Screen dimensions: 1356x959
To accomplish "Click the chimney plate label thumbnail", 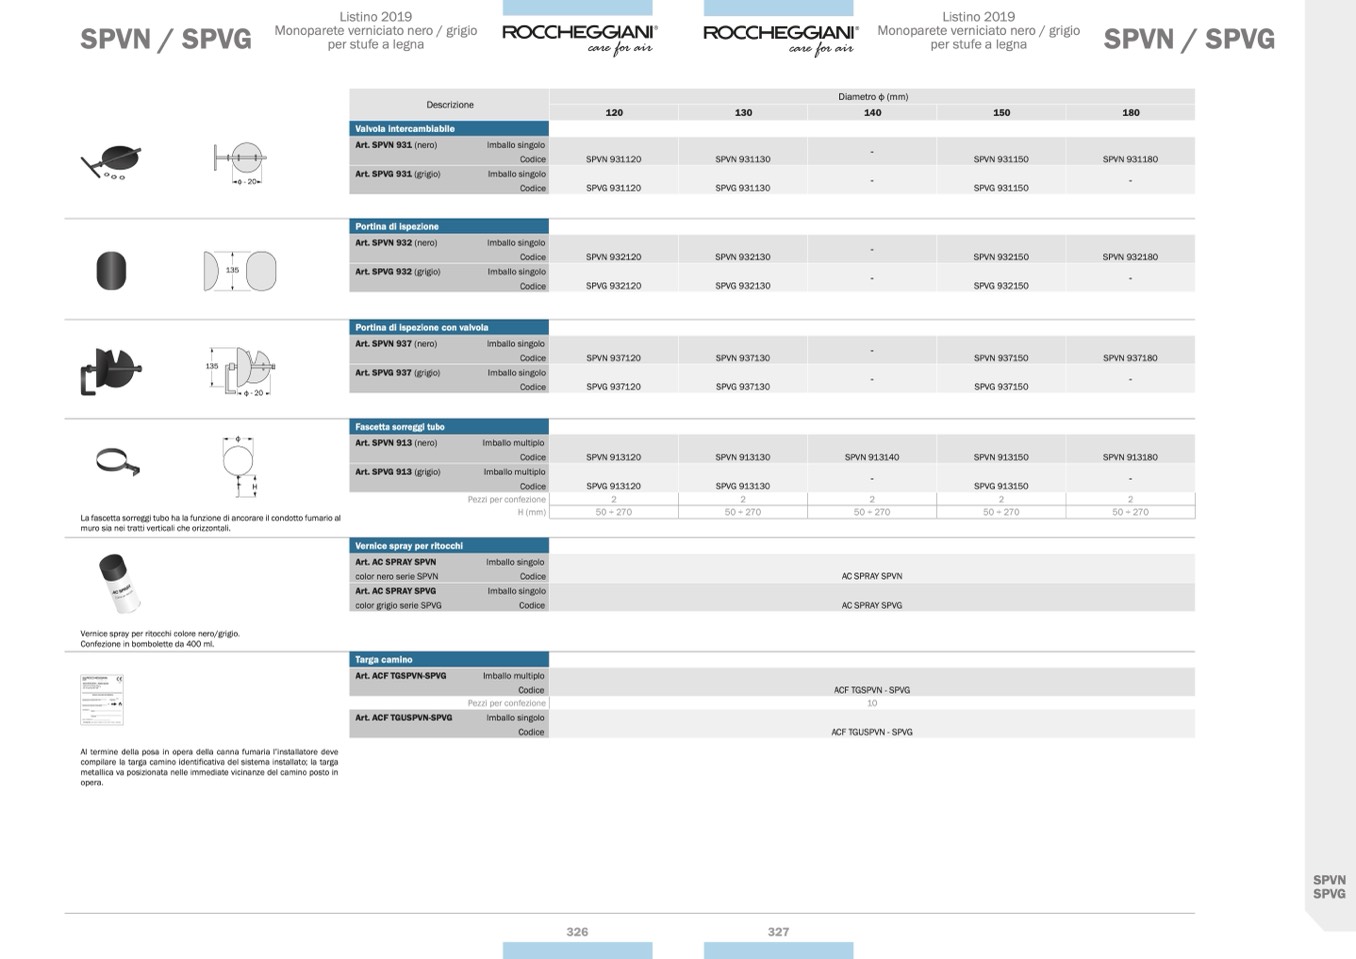I will pyautogui.click(x=102, y=699).
